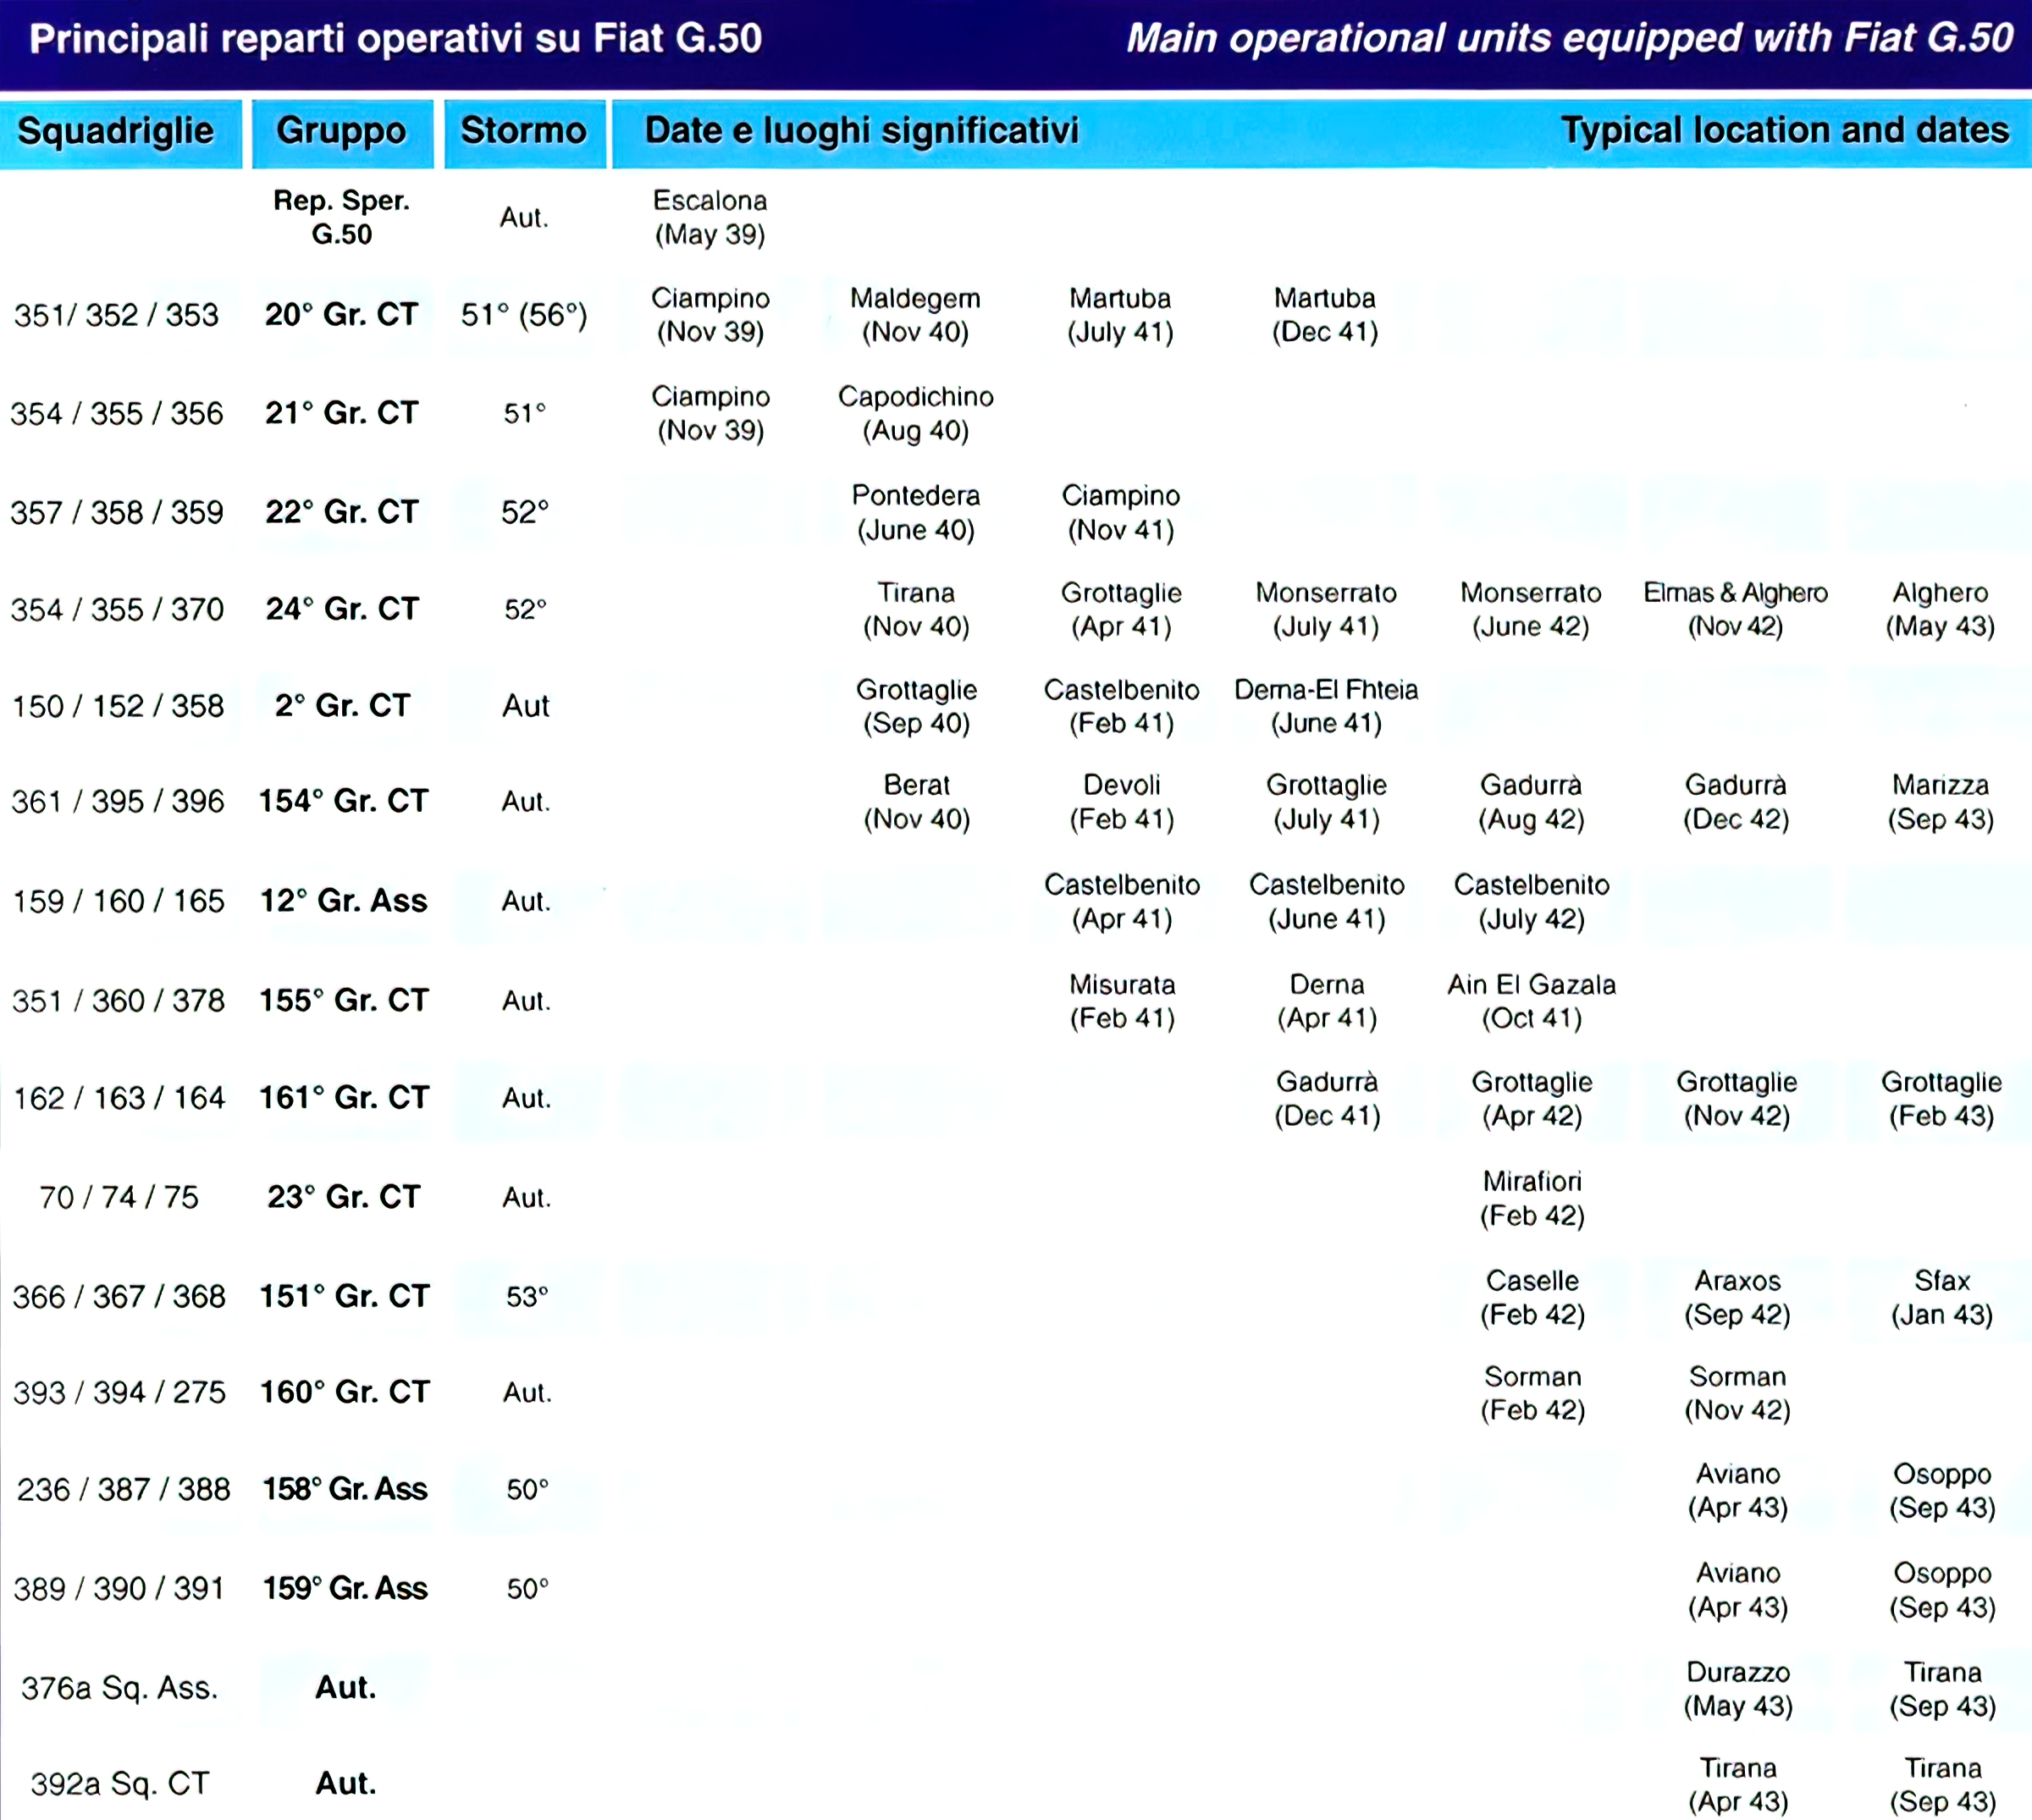Click the '392a Sq. CT' row label
Image resolution: width=2032 pixels, height=1820 pixels.
(119, 1783)
